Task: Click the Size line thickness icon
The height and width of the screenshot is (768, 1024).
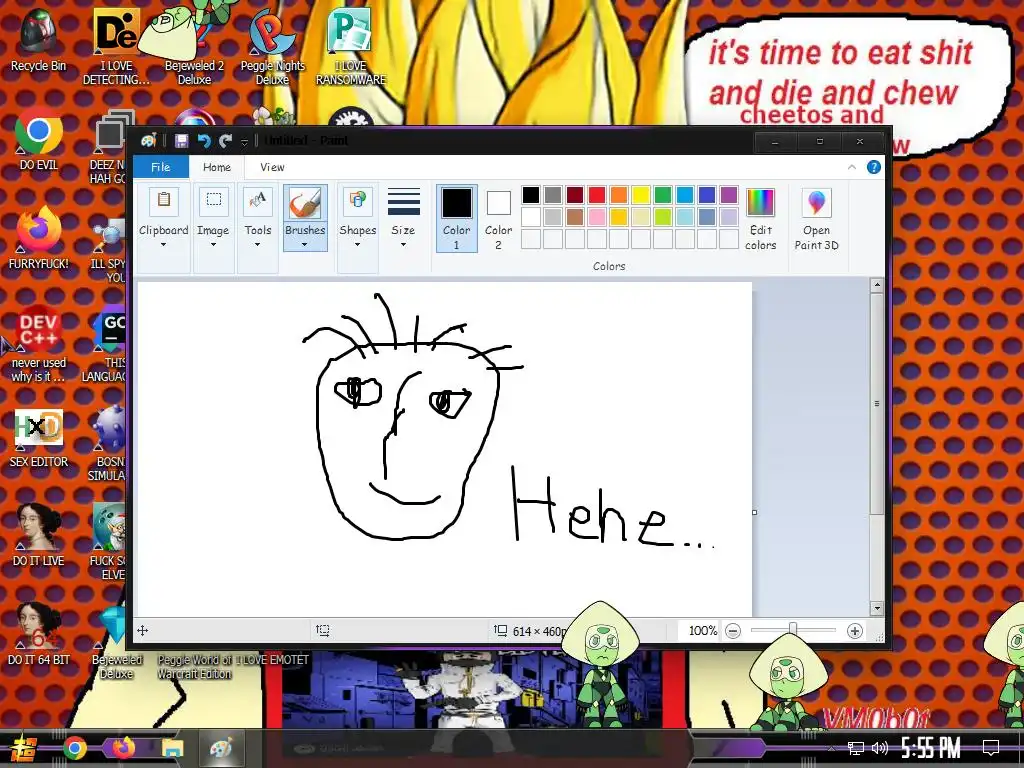Action: click(x=404, y=202)
